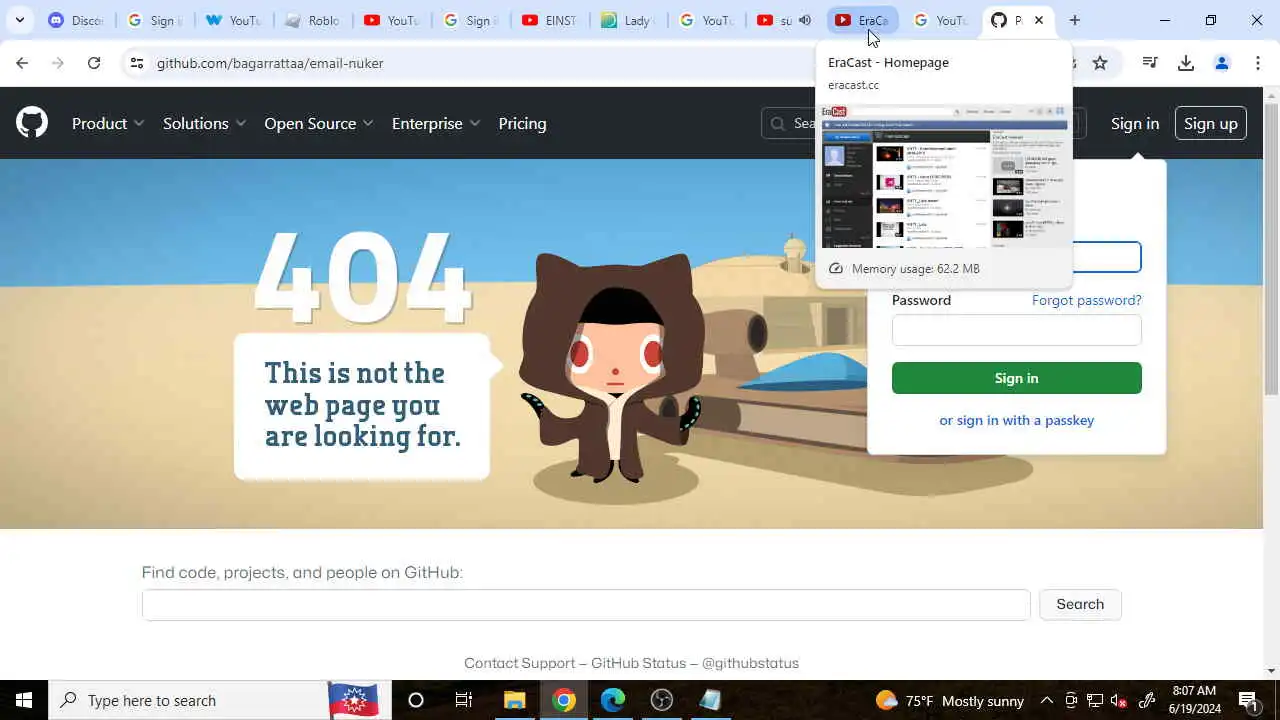This screenshot has height=720, width=1280.
Task: Click the Forgot password? link
Action: coord(1086,300)
